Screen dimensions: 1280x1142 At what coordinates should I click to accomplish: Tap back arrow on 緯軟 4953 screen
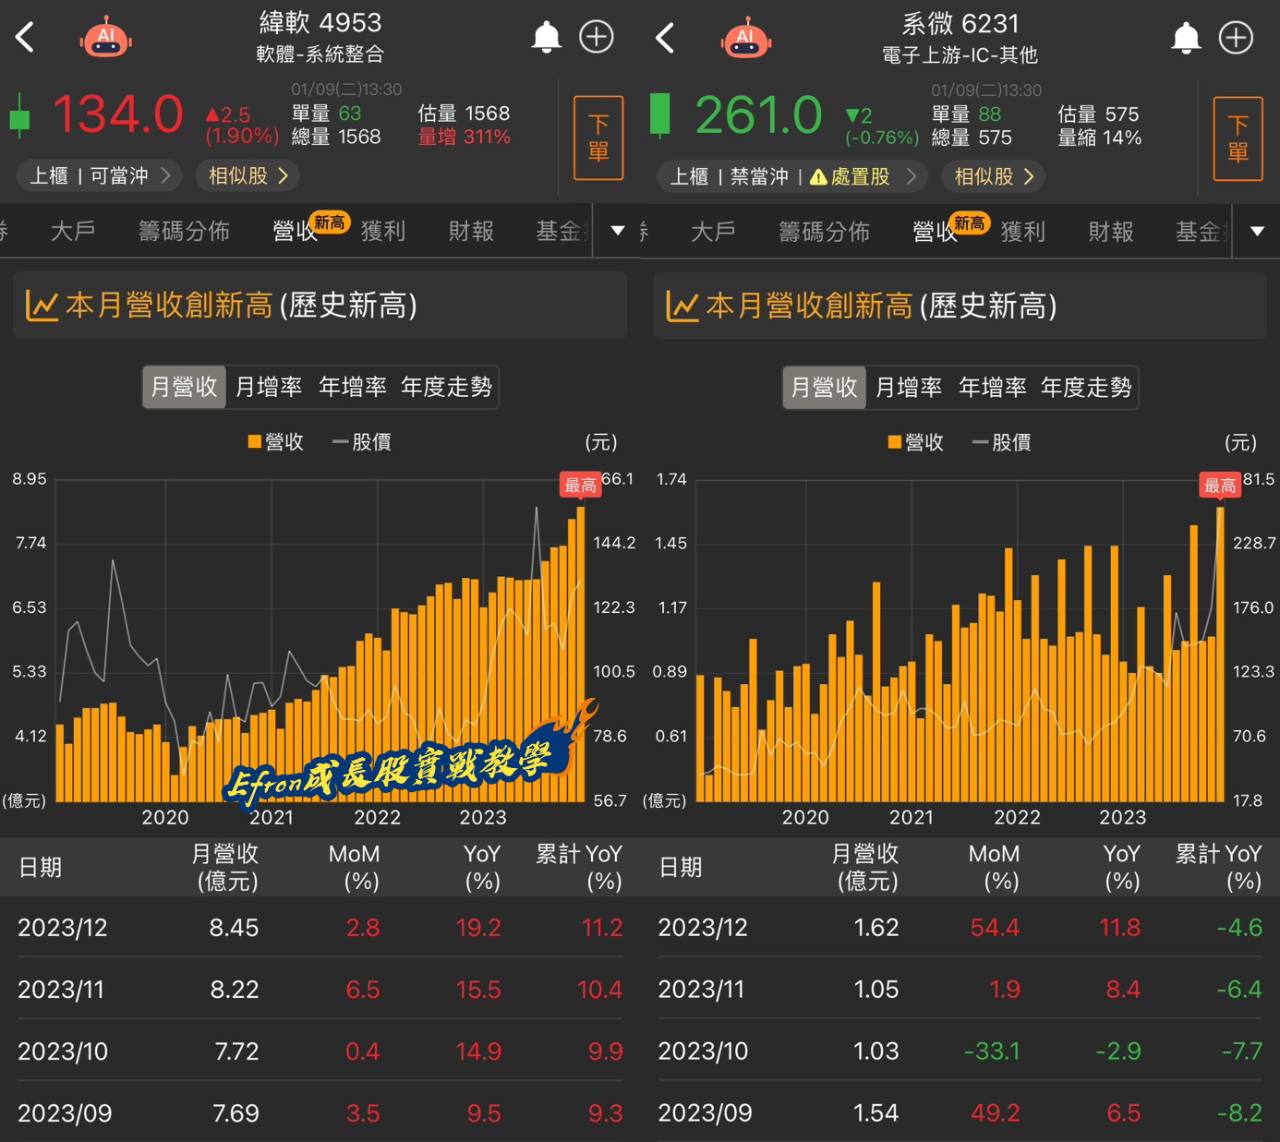(x=26, y=38)
